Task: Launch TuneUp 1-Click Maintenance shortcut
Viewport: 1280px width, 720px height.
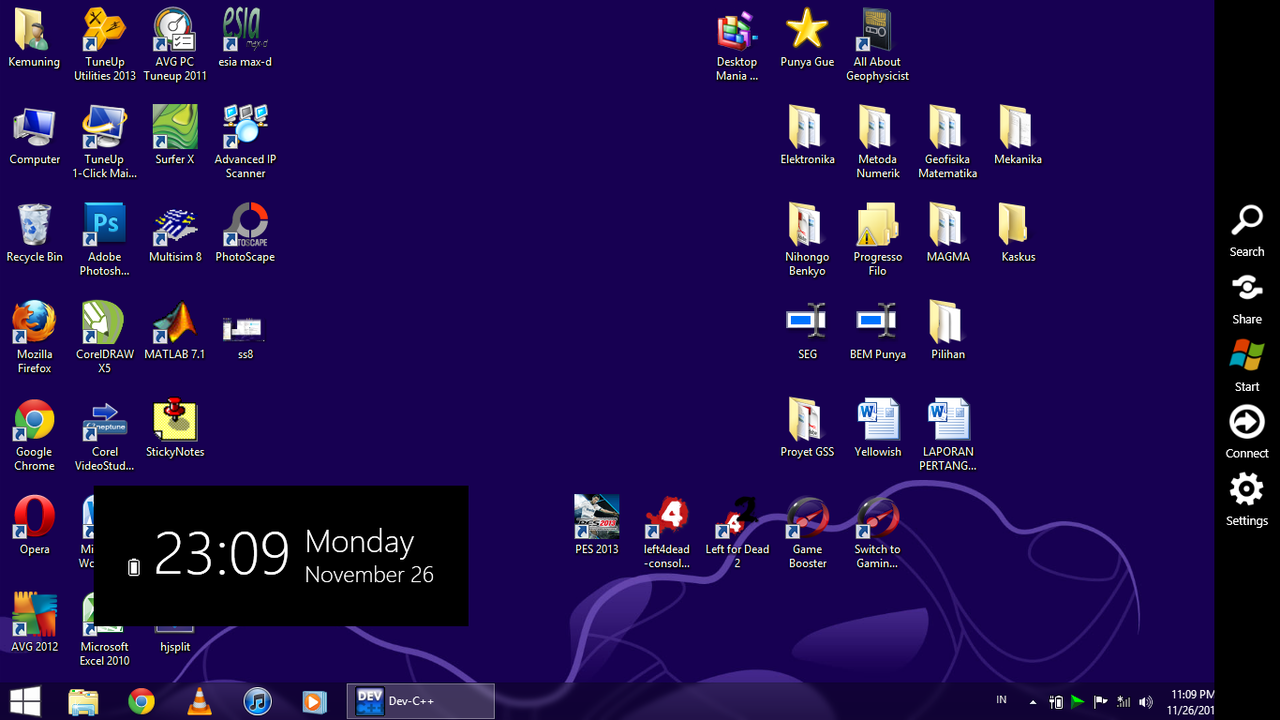Action: [105, 142]
